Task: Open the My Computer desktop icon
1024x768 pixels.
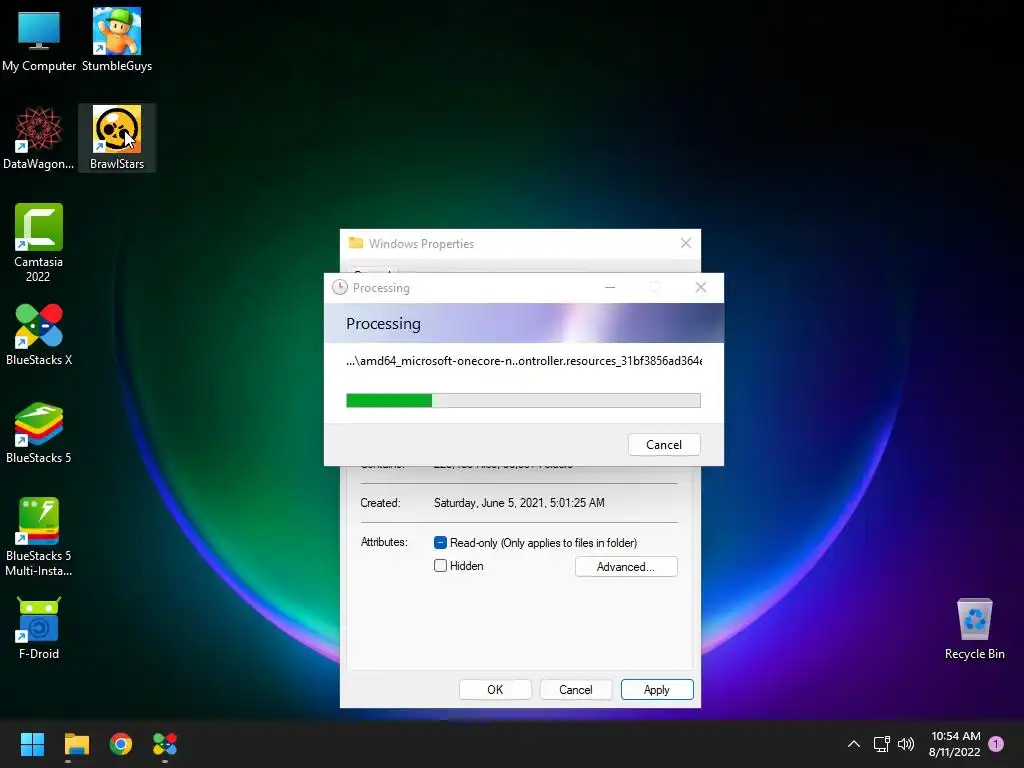Action: [39, 39]
